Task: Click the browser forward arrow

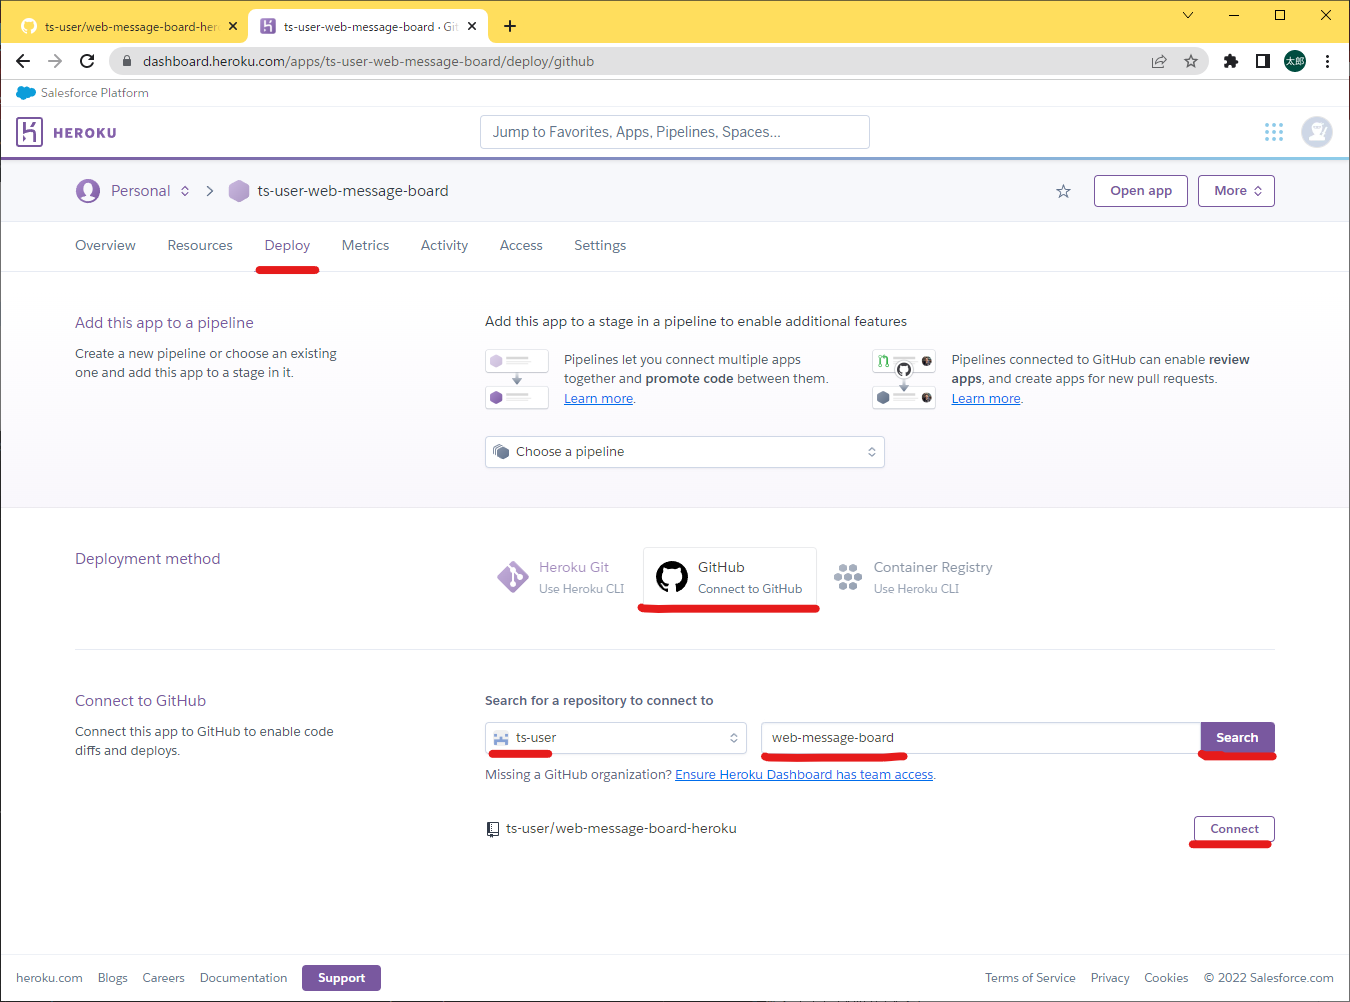Action: coord(55,61)
